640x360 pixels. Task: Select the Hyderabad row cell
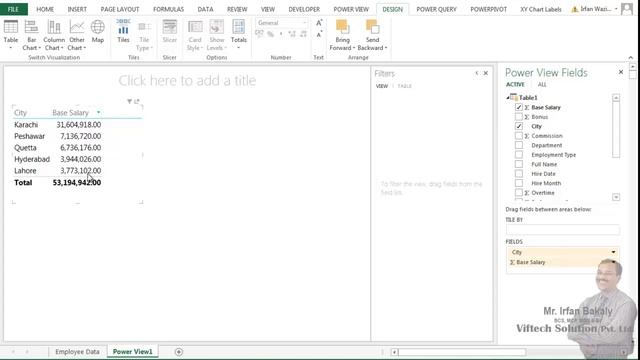pos(32,159)
